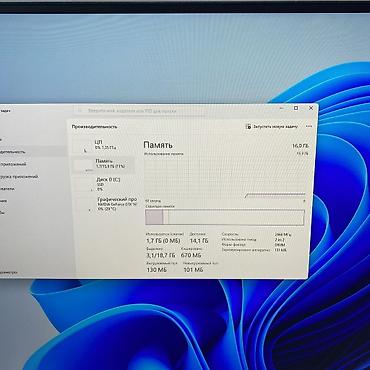Click the ЦП mini graph thumbnail
Image resolution: width=370 pixels, height=370 pixels.
pyautogui.click(x=83, y=146)
